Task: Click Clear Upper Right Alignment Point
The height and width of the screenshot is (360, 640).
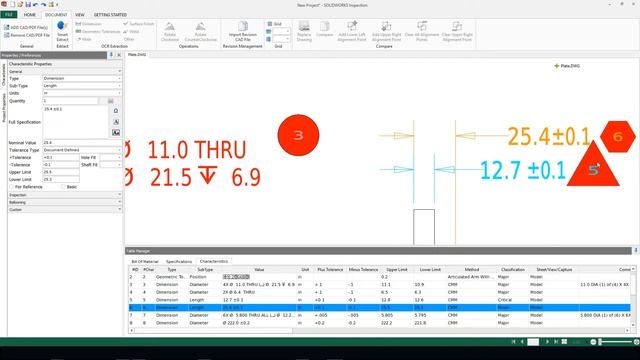Action: pyautogui.click(x=457, y=31)
